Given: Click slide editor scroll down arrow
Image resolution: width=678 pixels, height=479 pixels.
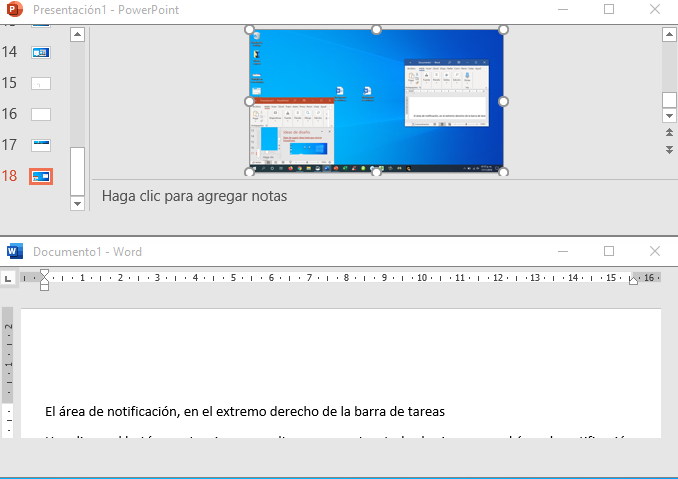Looking at the screenshot, I should [x=669, y=115].
